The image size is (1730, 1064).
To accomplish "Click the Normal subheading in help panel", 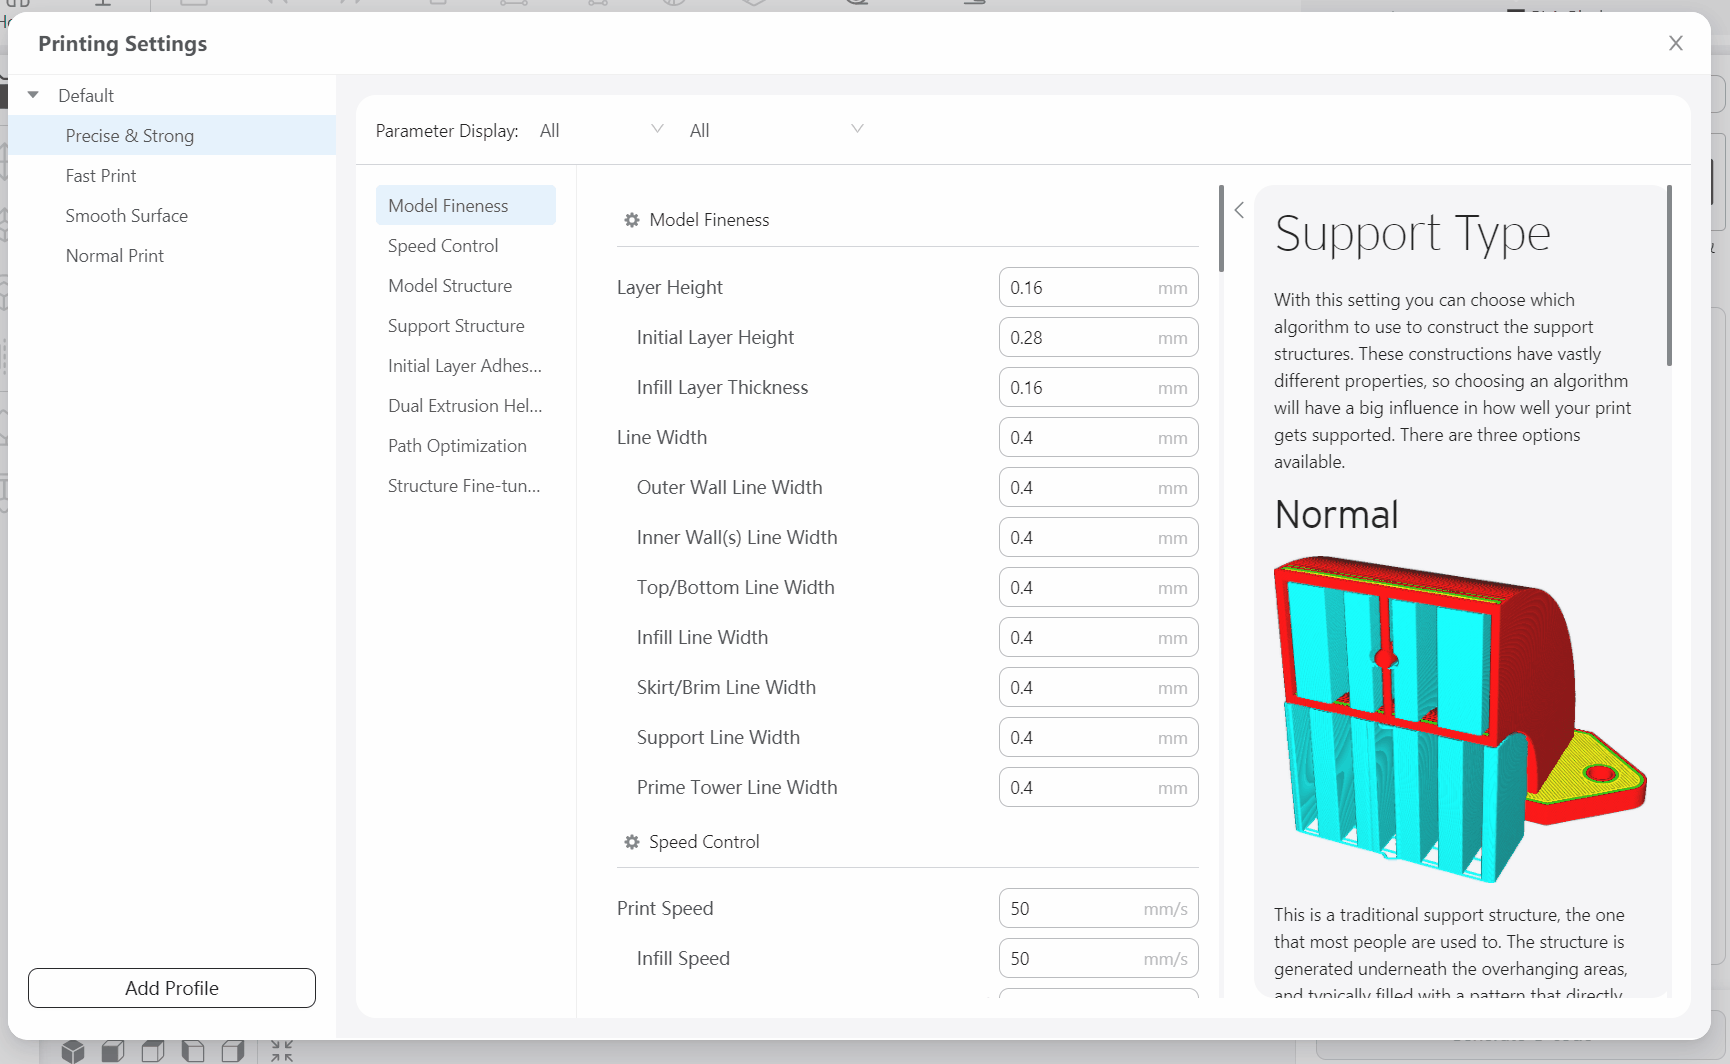I will tap(1336, 515).
